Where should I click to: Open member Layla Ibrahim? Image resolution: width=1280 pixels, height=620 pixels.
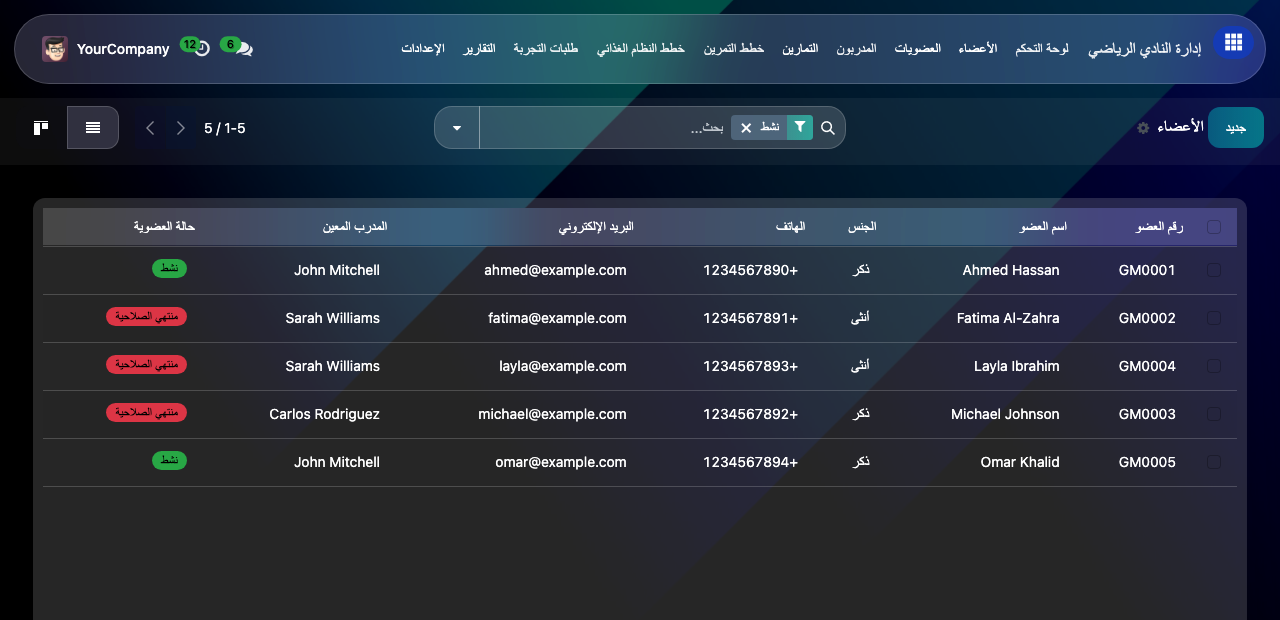[x=1017, y=366]
